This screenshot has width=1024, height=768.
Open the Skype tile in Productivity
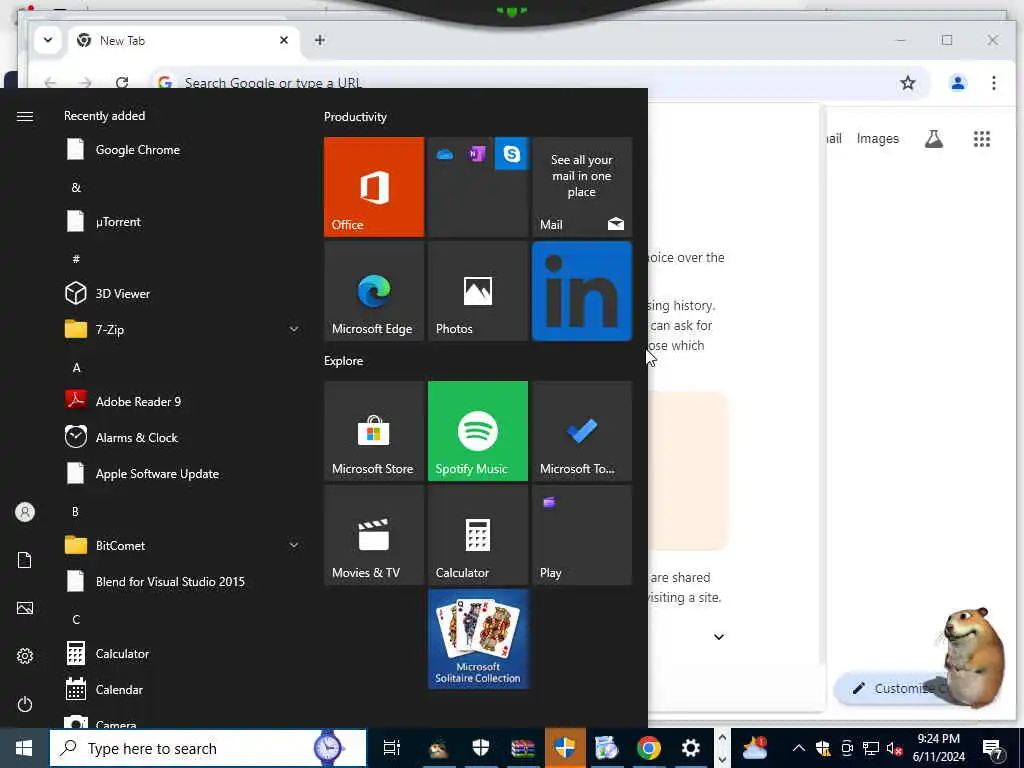(511, 154)
